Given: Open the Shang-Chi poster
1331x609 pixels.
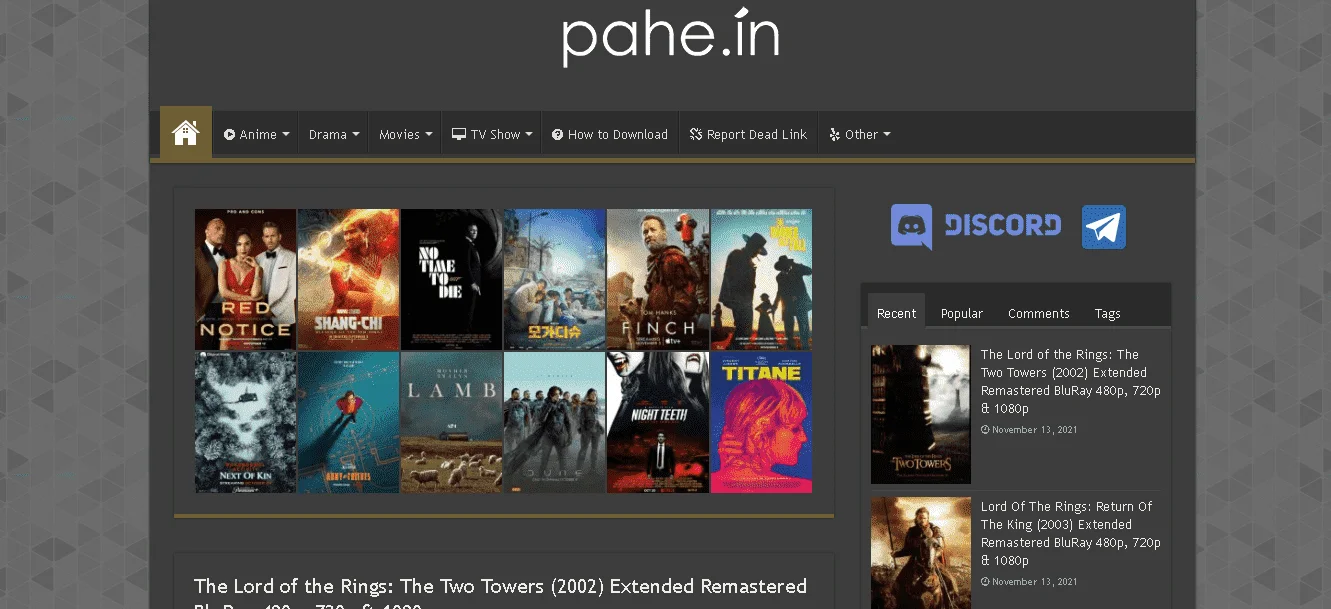Looking at the screenshot, I should point(349,279).
